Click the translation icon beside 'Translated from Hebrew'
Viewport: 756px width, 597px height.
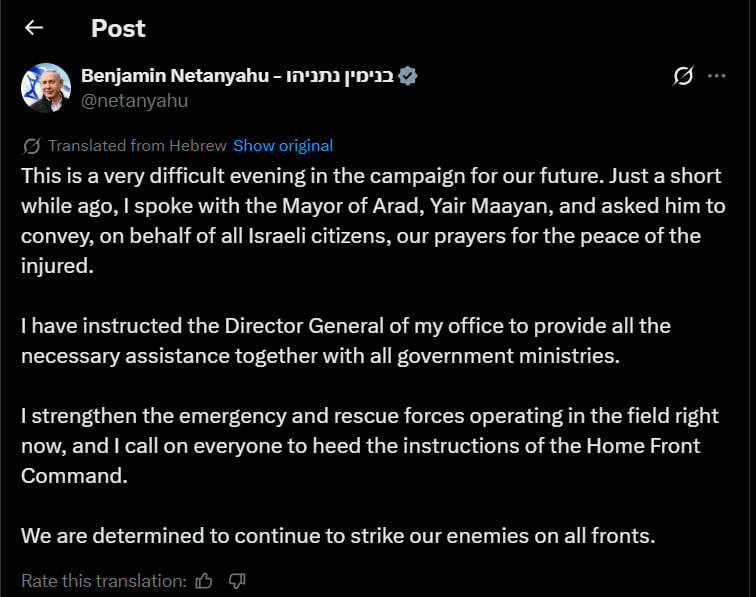31,146
